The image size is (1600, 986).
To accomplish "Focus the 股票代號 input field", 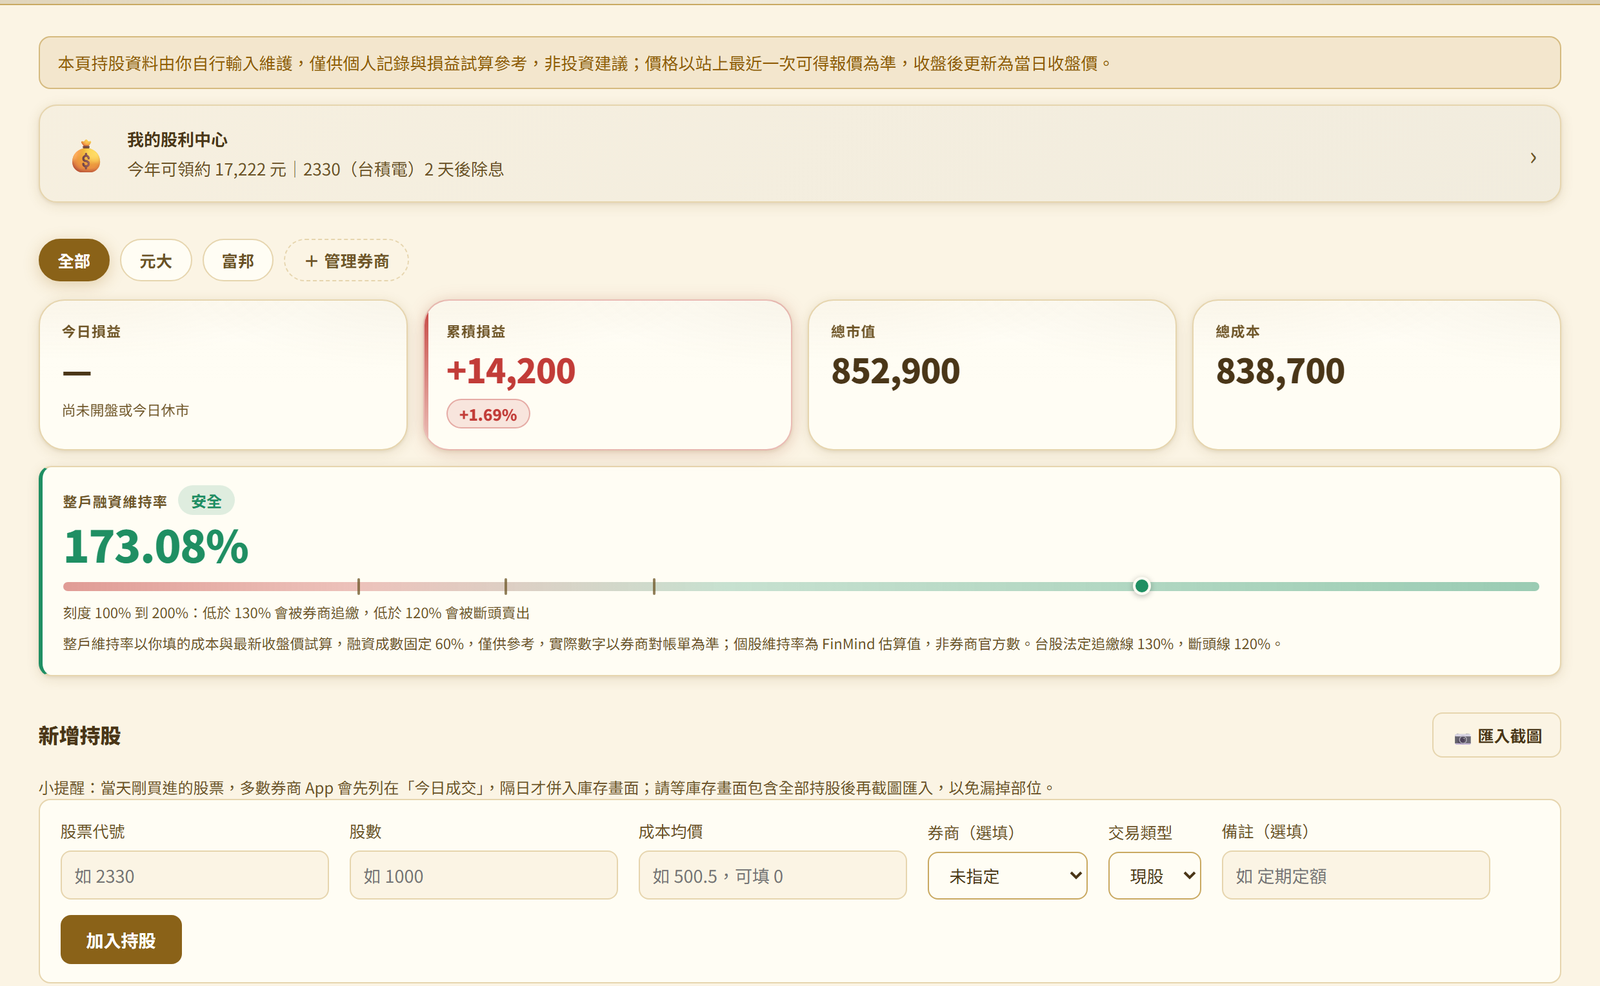I will (x=195, y=876).
